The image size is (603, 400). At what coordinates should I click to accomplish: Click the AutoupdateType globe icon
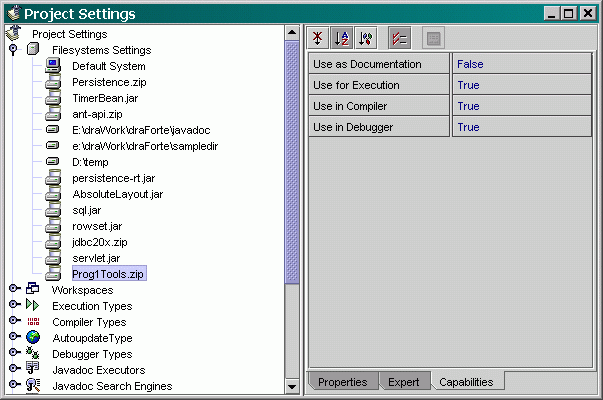[x=33, y=338]
